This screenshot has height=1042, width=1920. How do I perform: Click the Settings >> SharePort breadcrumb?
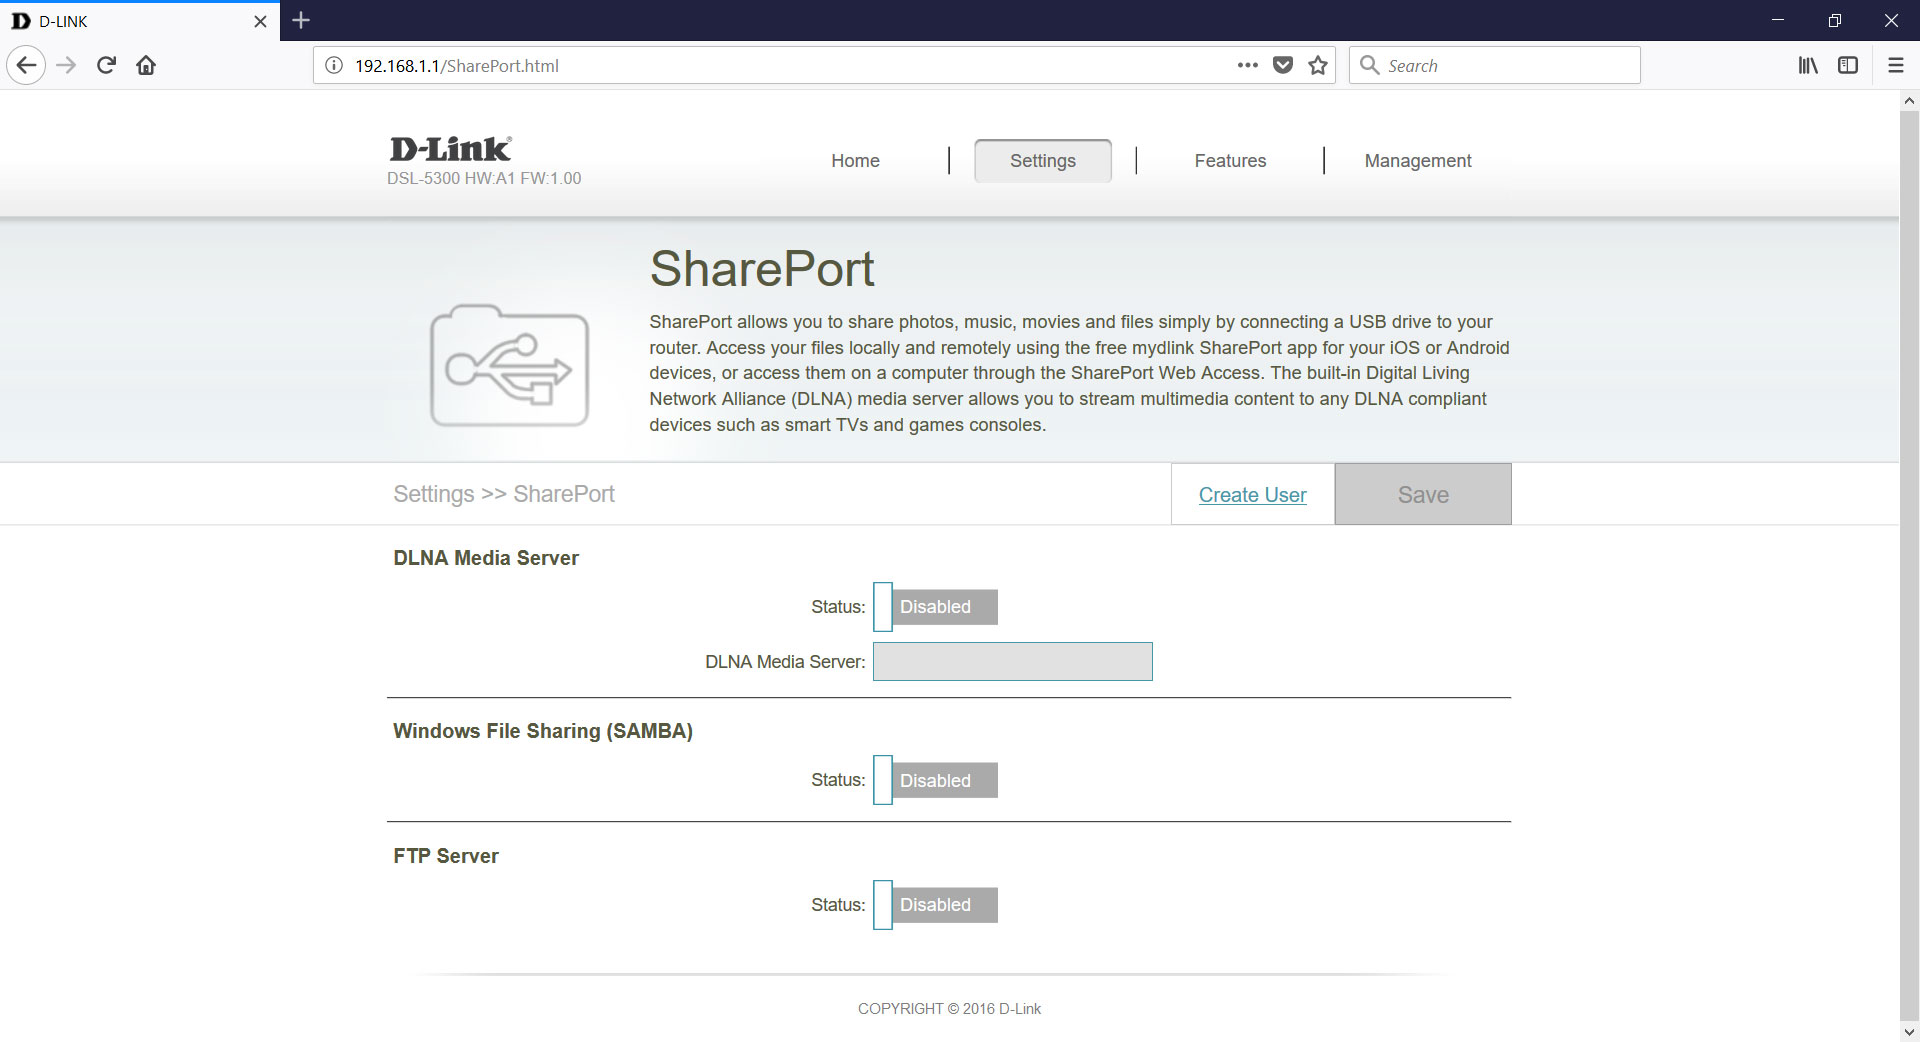(504, 494)
